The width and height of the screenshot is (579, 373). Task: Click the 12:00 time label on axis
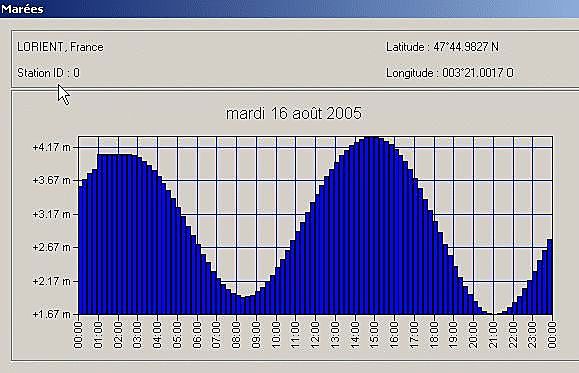315,335
